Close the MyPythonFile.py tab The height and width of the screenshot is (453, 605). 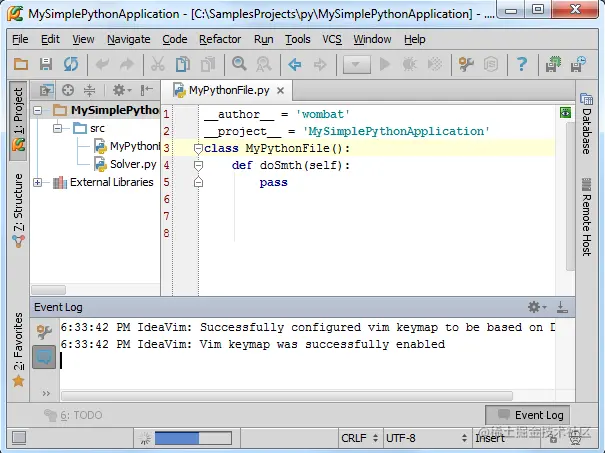pos(281,91)
